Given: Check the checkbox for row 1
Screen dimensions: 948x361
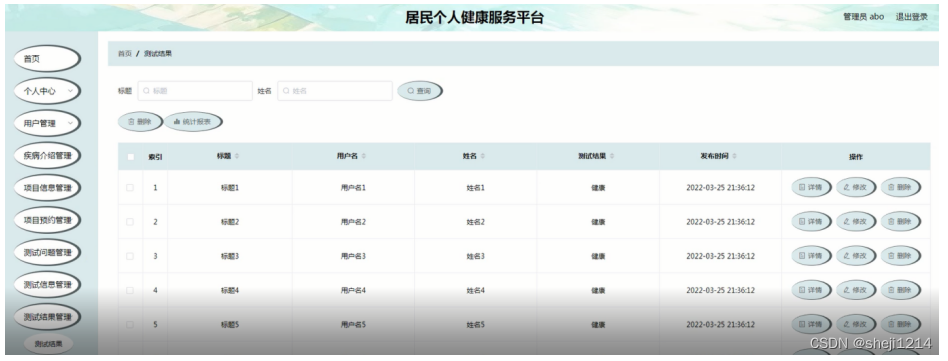Looking at the screenshot, I should coord(130,187).
